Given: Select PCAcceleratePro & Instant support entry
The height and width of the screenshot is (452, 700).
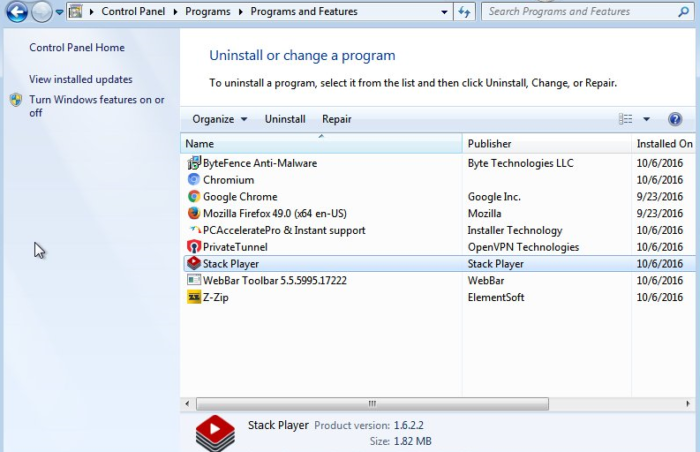Looking at the screenshot, I should tap(284, 230).
